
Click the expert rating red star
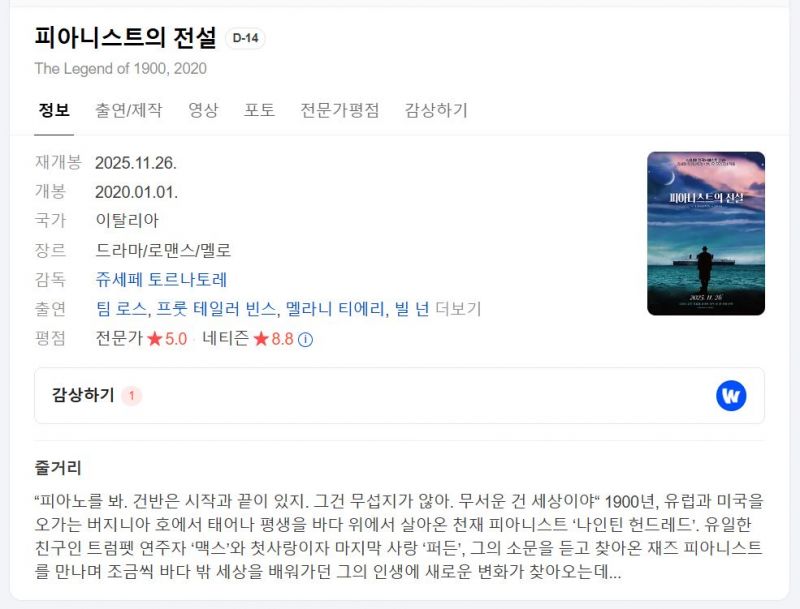pyautogui.click(x=154, y=339)
